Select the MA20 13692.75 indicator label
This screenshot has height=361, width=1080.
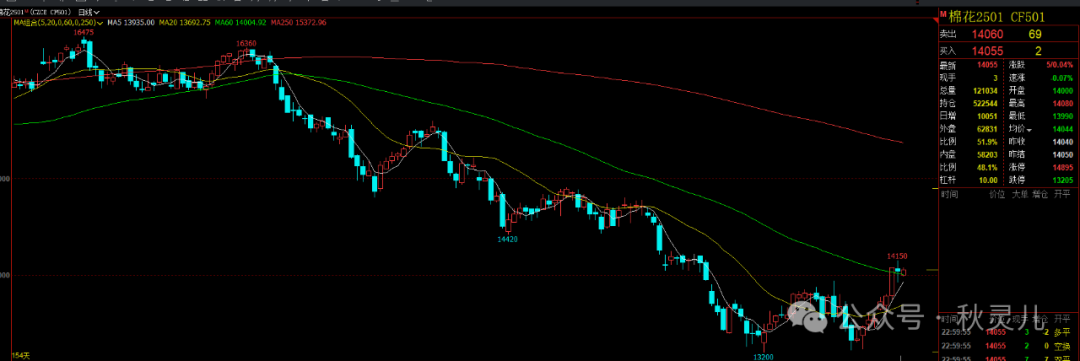click(x=184, y=23)
